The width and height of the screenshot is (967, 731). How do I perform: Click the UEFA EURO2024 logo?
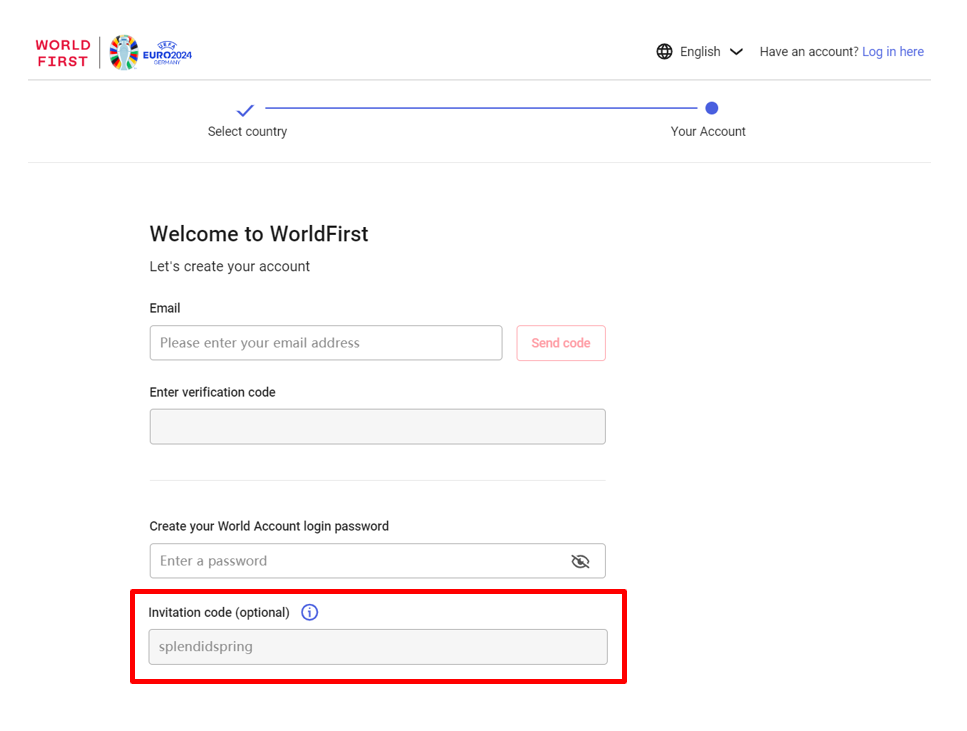point(150,53)
